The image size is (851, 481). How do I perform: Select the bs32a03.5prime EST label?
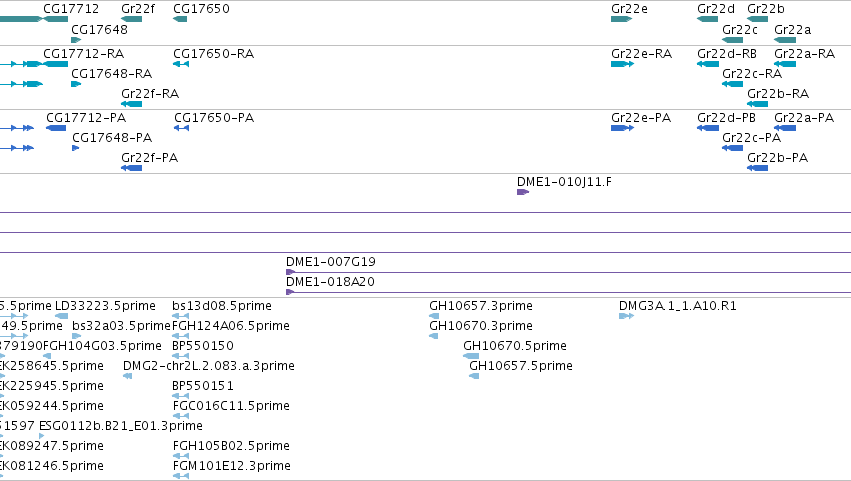click(122, 326)
